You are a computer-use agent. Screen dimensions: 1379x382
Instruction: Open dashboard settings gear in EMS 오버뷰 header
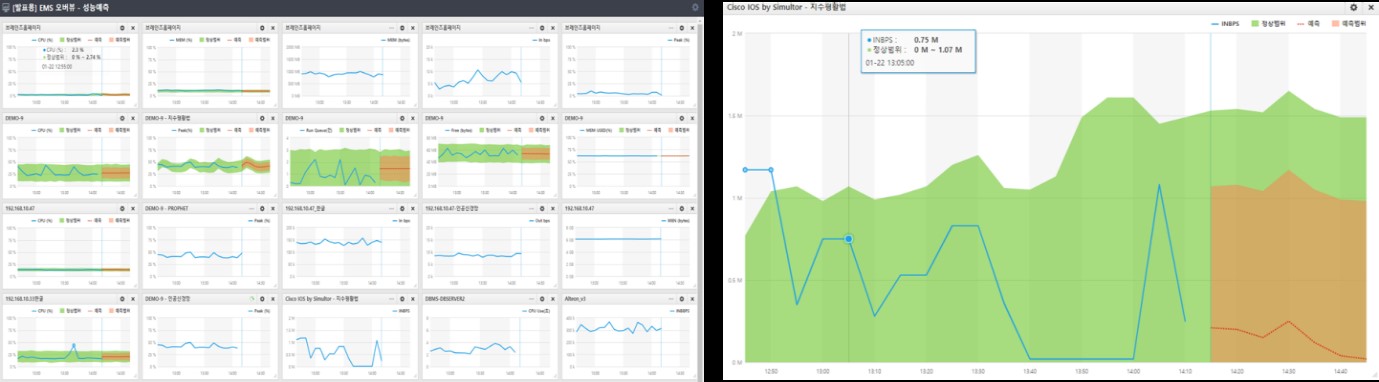click(696, 7)
